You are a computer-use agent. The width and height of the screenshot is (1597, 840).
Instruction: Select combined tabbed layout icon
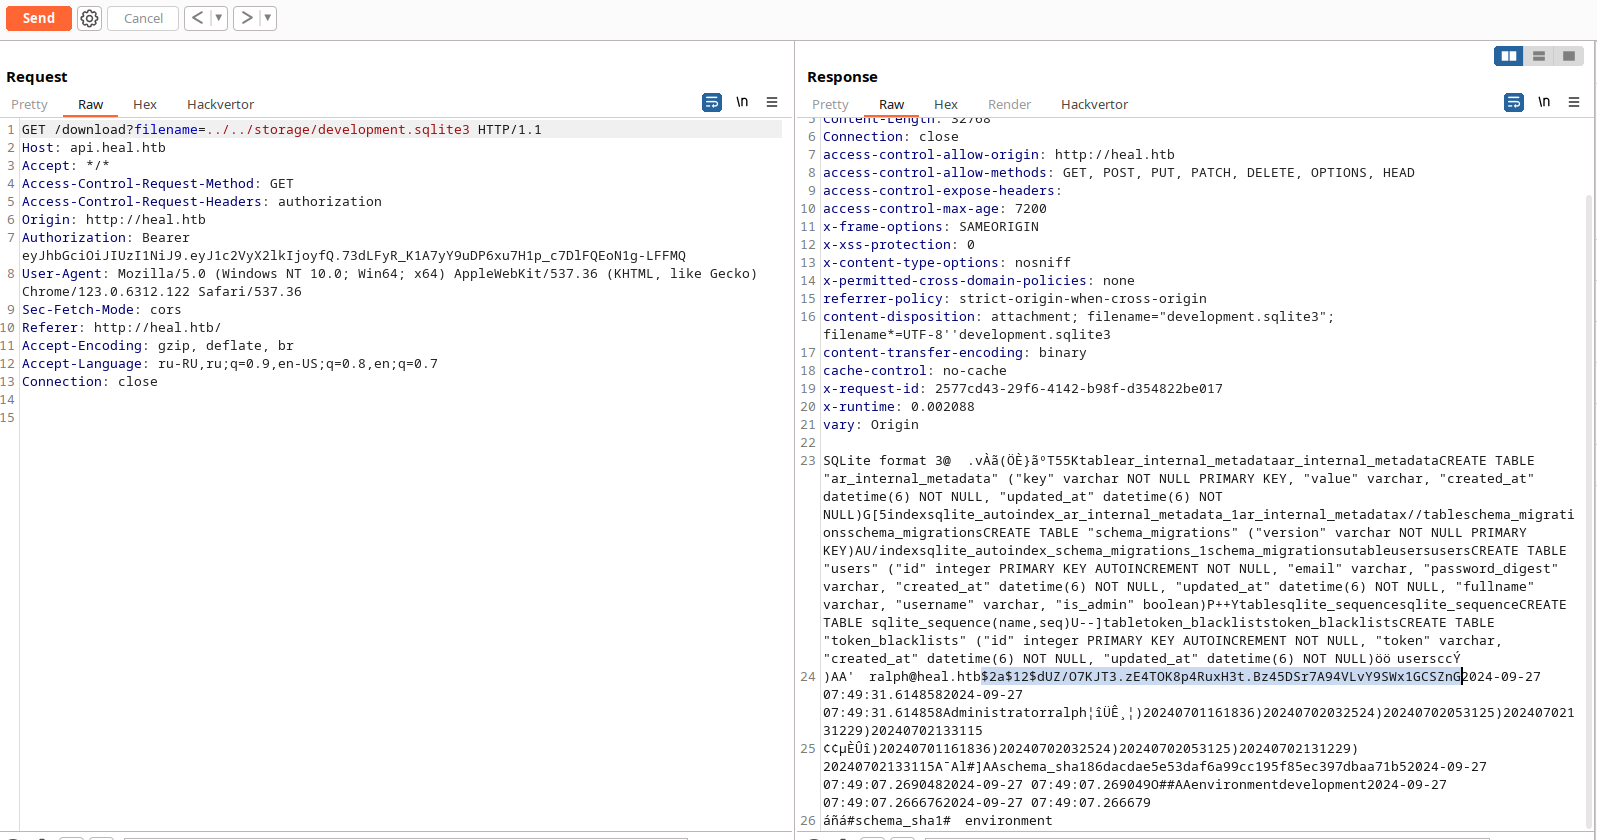point(1569,56)
